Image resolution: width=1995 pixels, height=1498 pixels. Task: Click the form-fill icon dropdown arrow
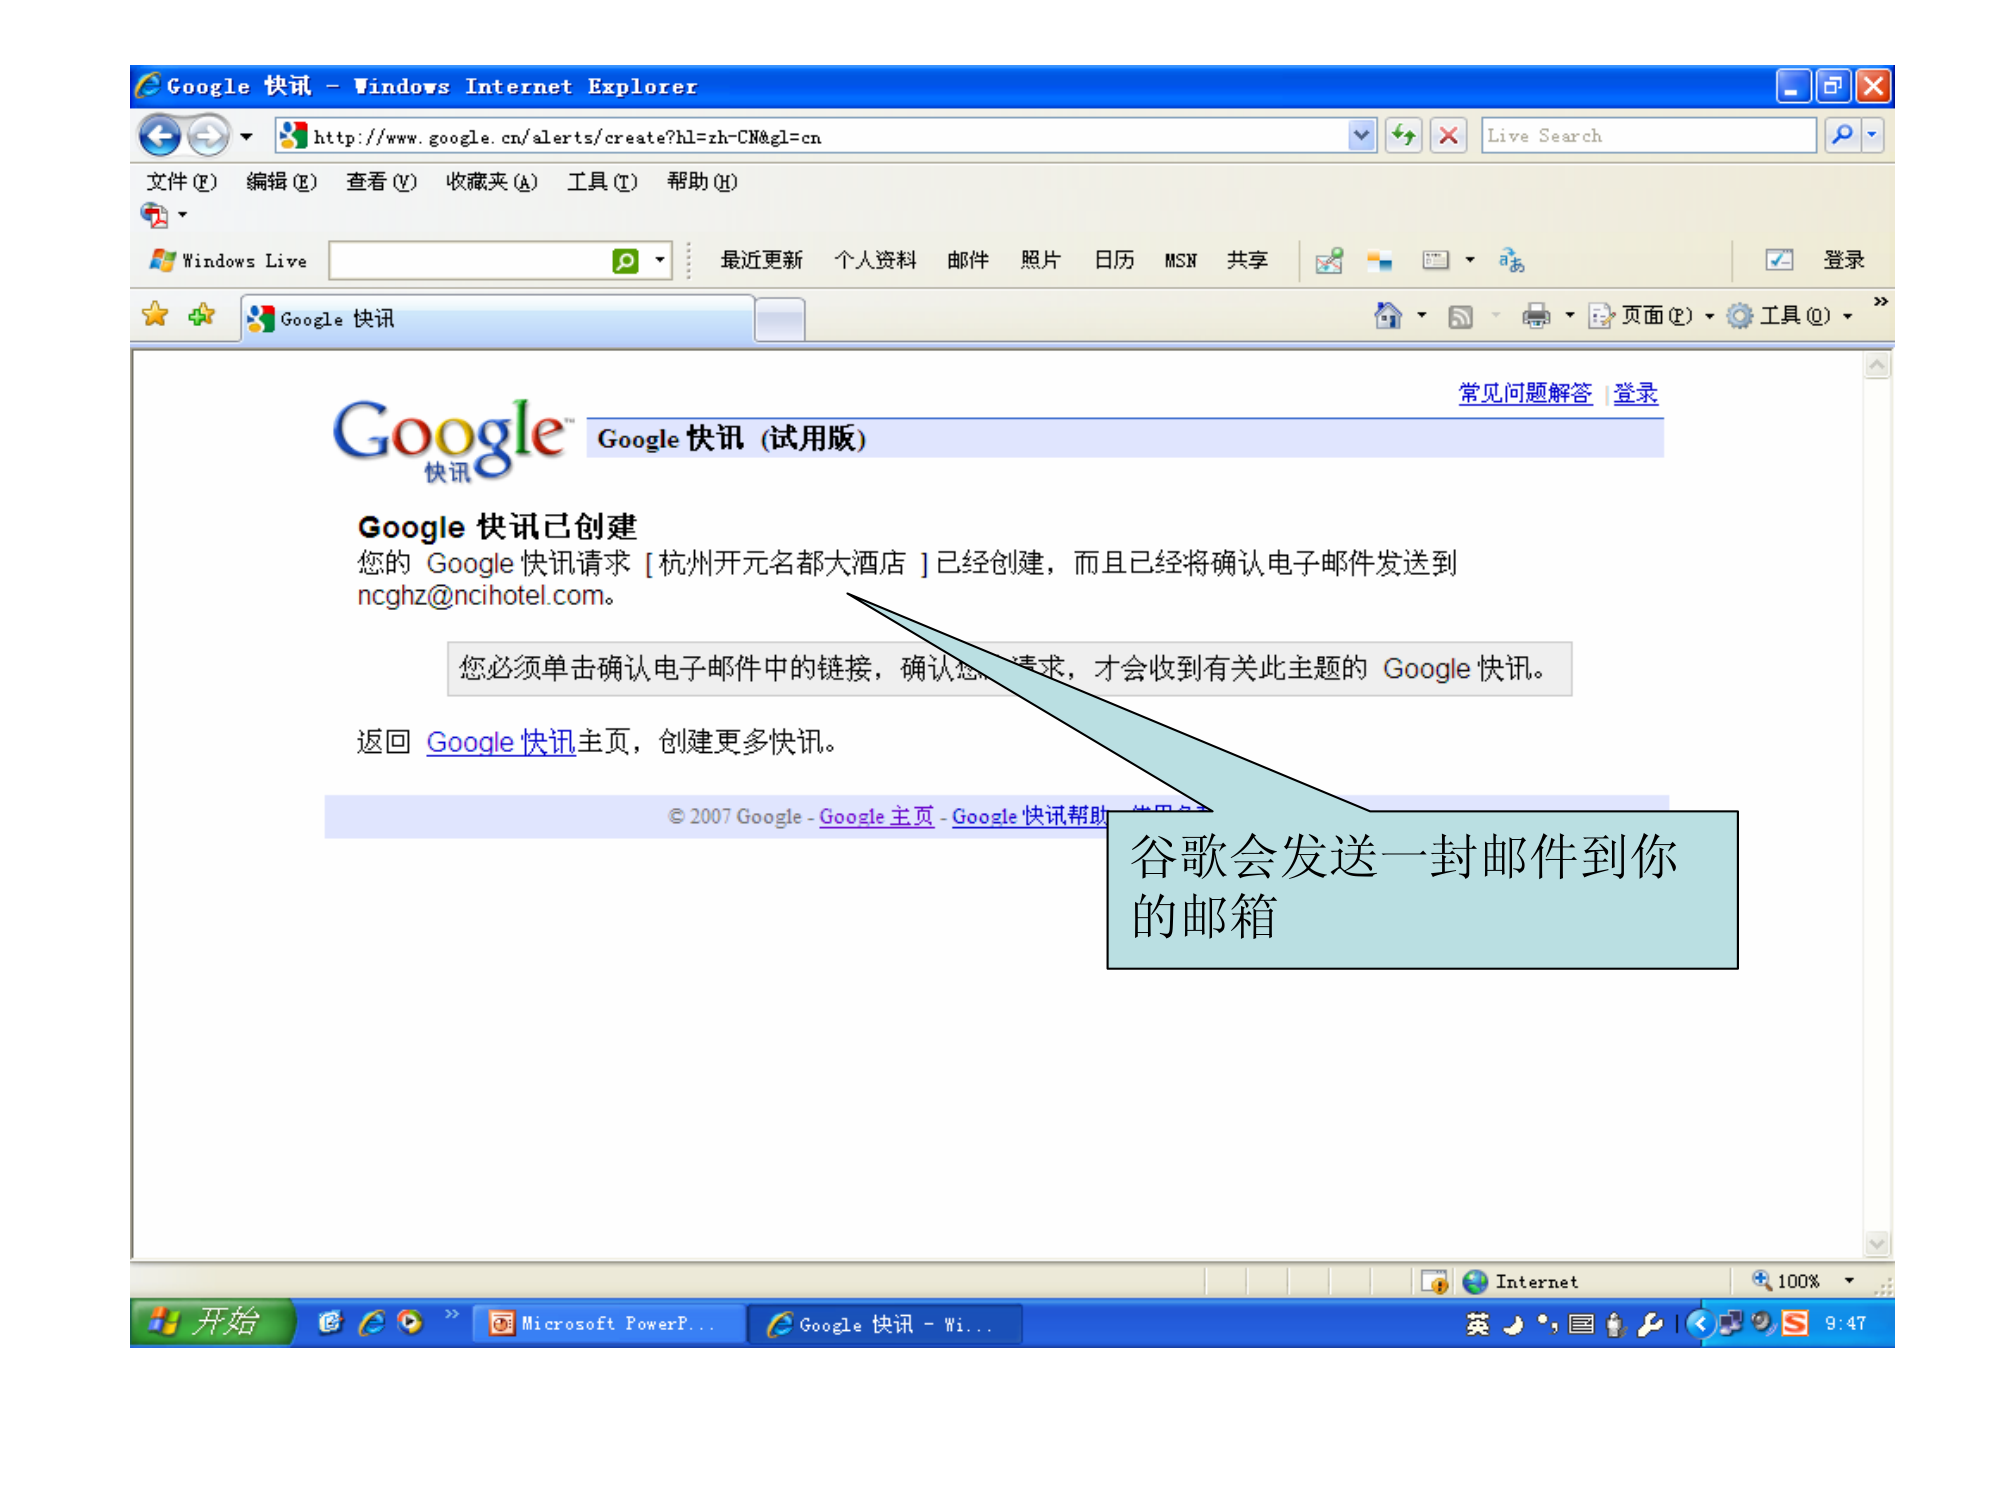(1469, 260)
